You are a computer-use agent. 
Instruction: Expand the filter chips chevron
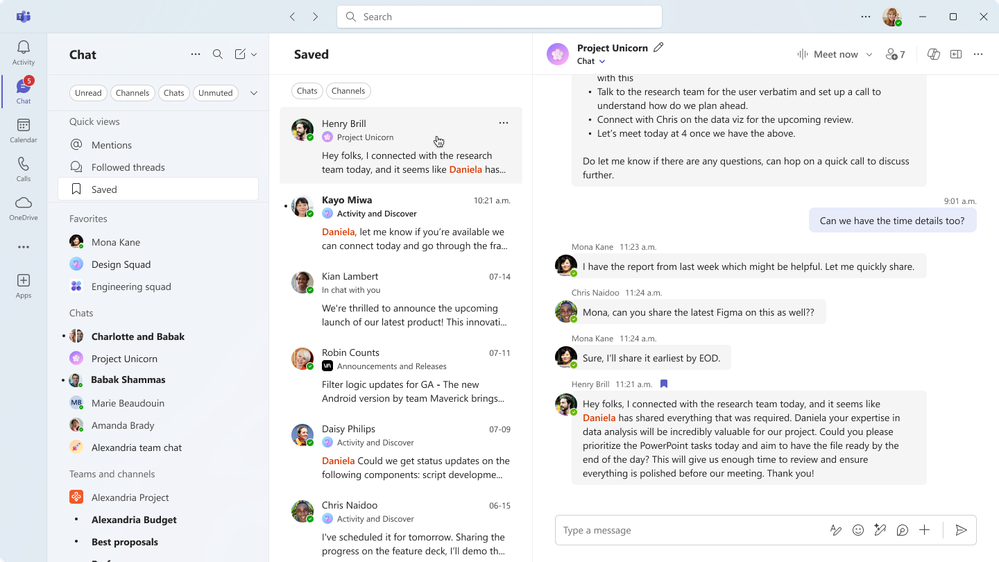click(x=254, y=93)
